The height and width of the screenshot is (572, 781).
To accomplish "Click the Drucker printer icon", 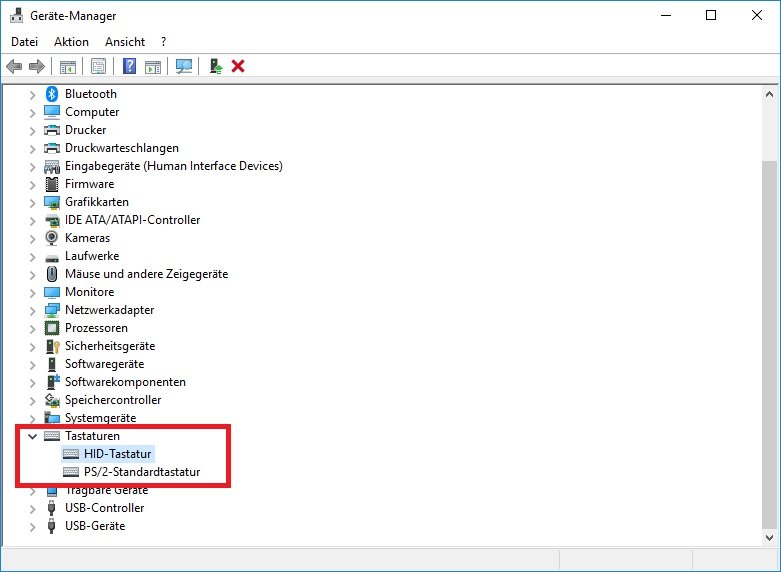I will pos(52,130).
